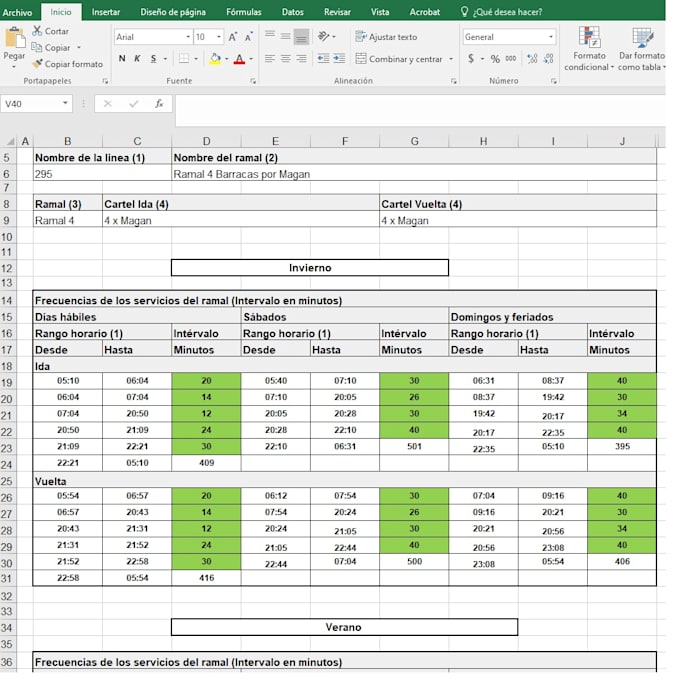
Task: Switch to the Insertar tab
Action: click(106, 12)
